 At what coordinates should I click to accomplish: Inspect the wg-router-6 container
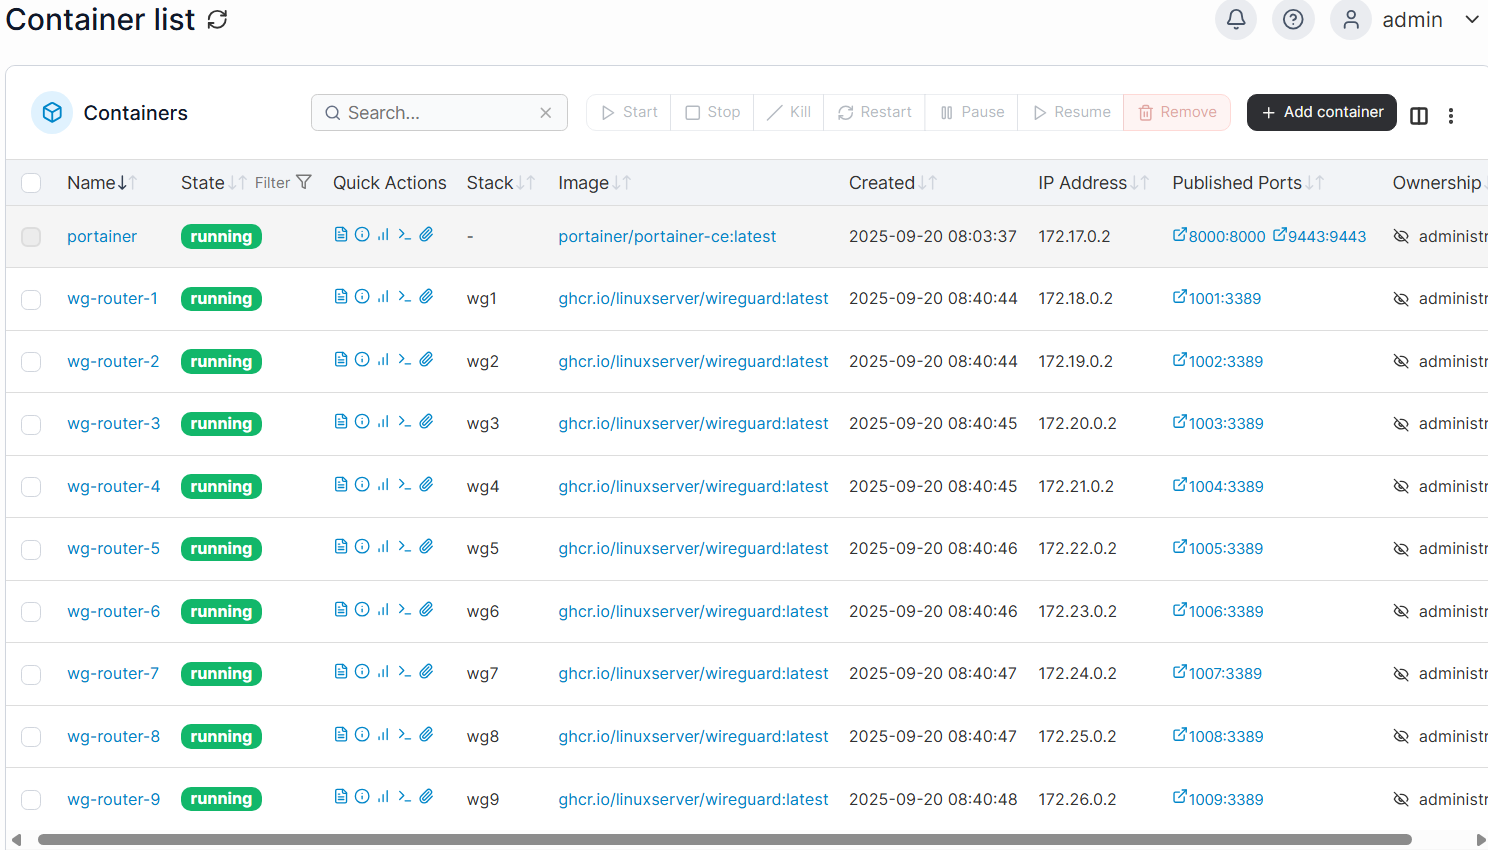click(x=362, y=609)
